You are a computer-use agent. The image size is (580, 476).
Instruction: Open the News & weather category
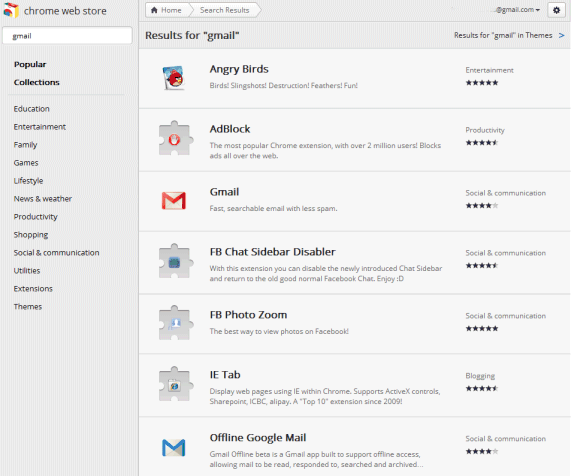click(43, 199)
